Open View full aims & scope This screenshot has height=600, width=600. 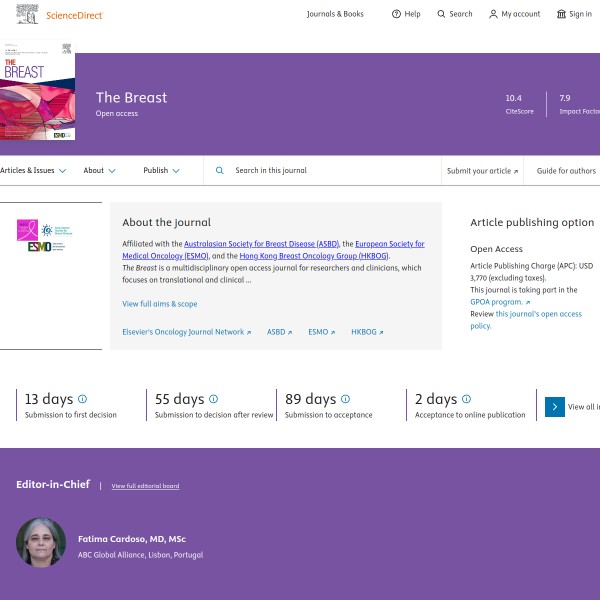[159, 304]
